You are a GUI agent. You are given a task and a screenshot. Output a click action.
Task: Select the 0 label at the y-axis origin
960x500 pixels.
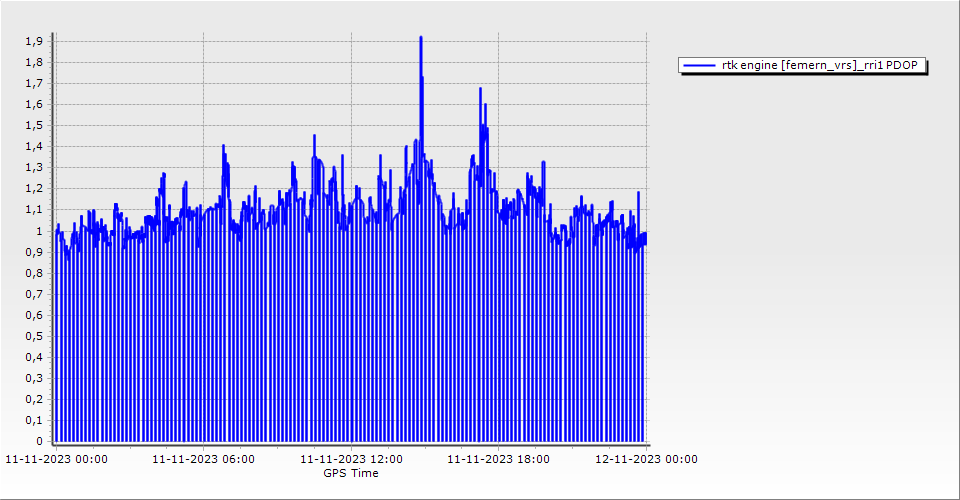(x=39, y=441)
